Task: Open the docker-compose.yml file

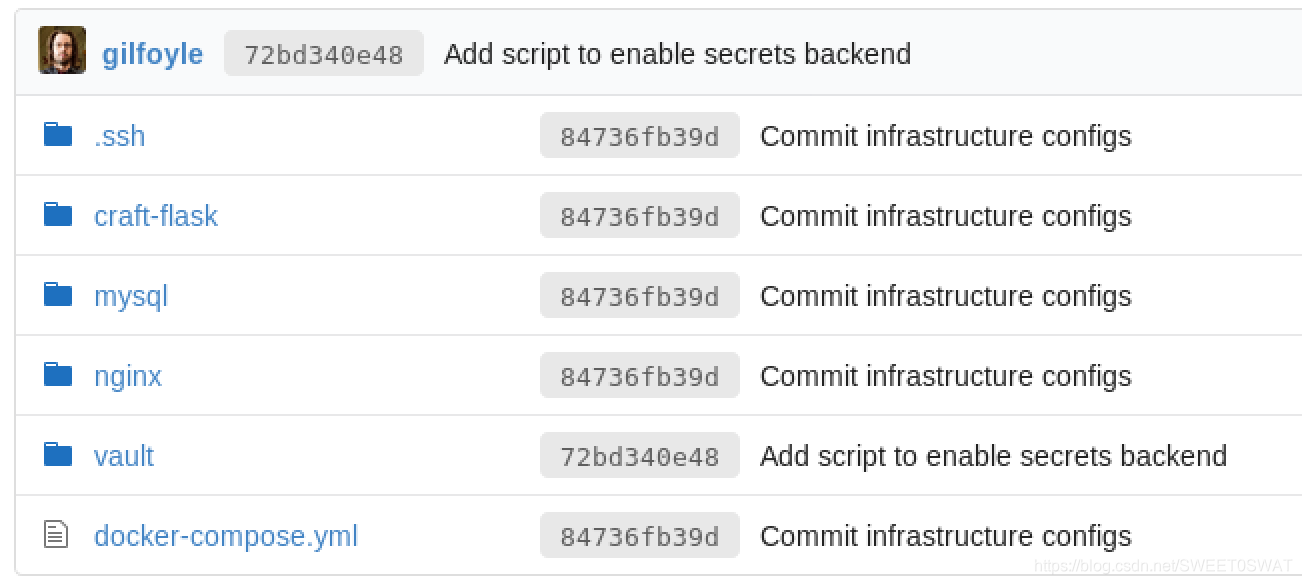Action: click(x=226, y=537)
